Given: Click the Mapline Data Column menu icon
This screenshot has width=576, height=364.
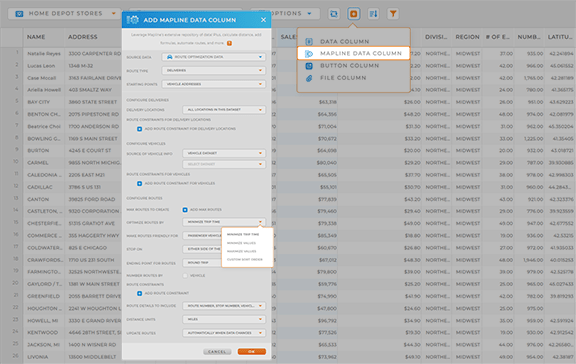Looking at the screenshot, I should (309, 54).
